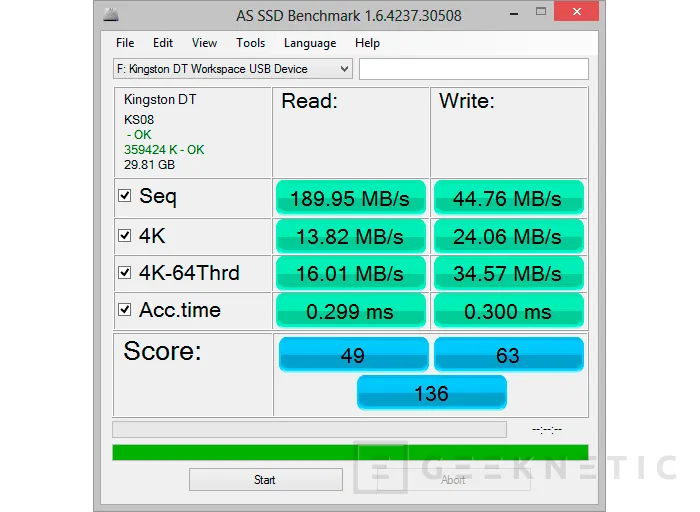700x512 pixels.
Task: Expand the Kingston DT Workspace drive dropdown
Action: coord(344,69)
